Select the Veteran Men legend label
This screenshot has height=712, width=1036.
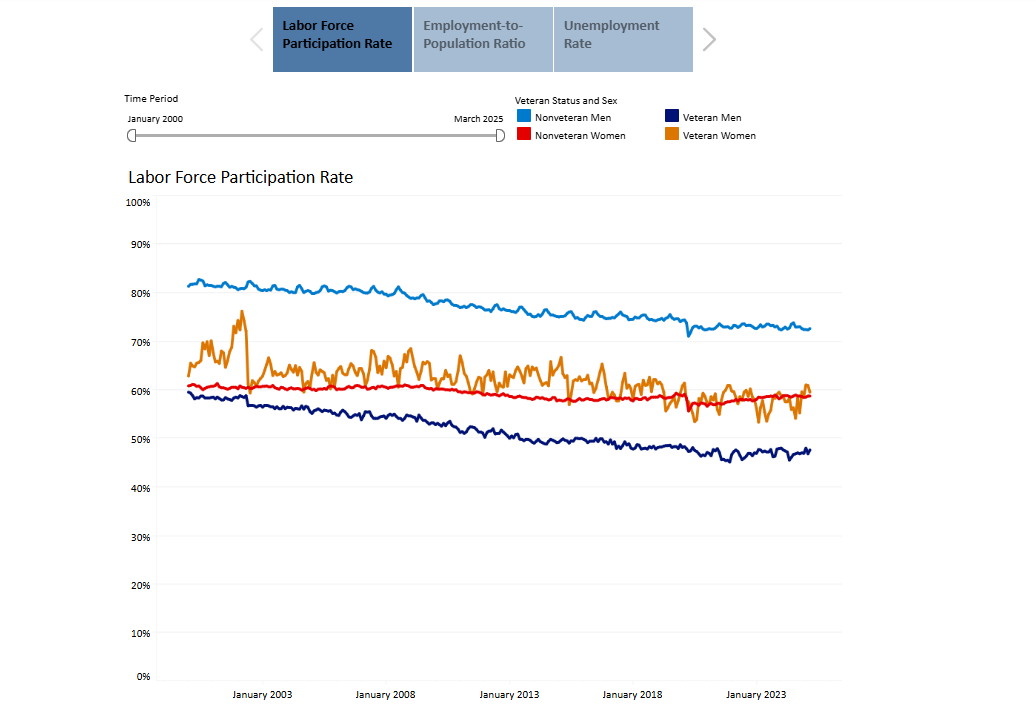[712, 118]
